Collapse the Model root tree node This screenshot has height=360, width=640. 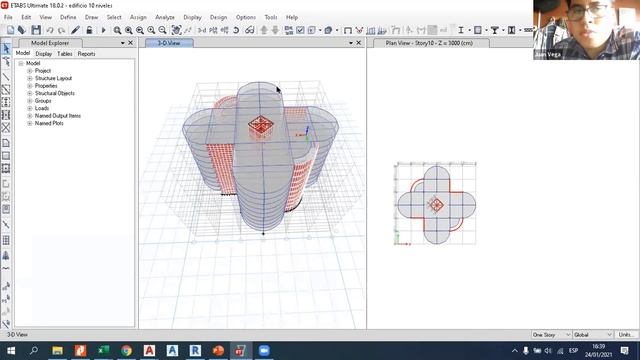tap(21, 64)
